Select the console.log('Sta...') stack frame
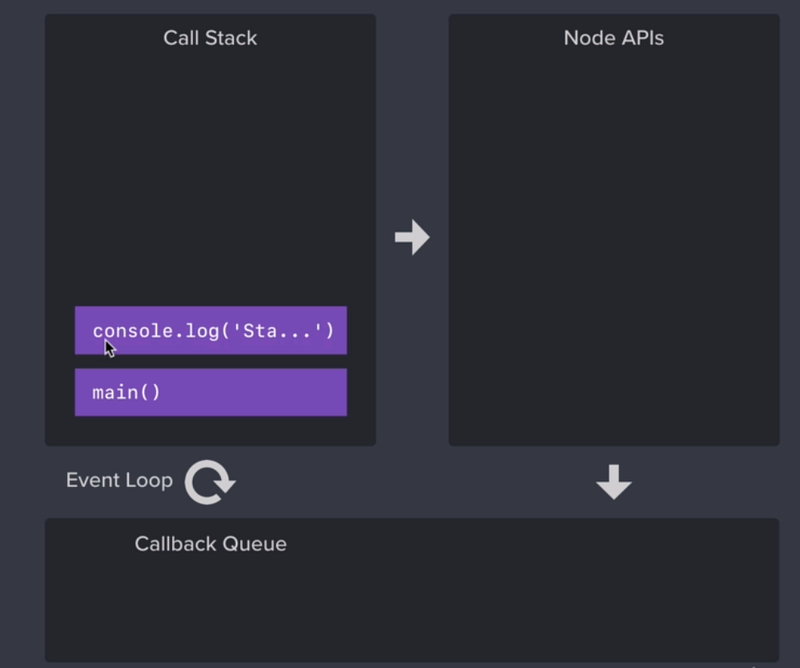800x668 pixels. [211, 330]
